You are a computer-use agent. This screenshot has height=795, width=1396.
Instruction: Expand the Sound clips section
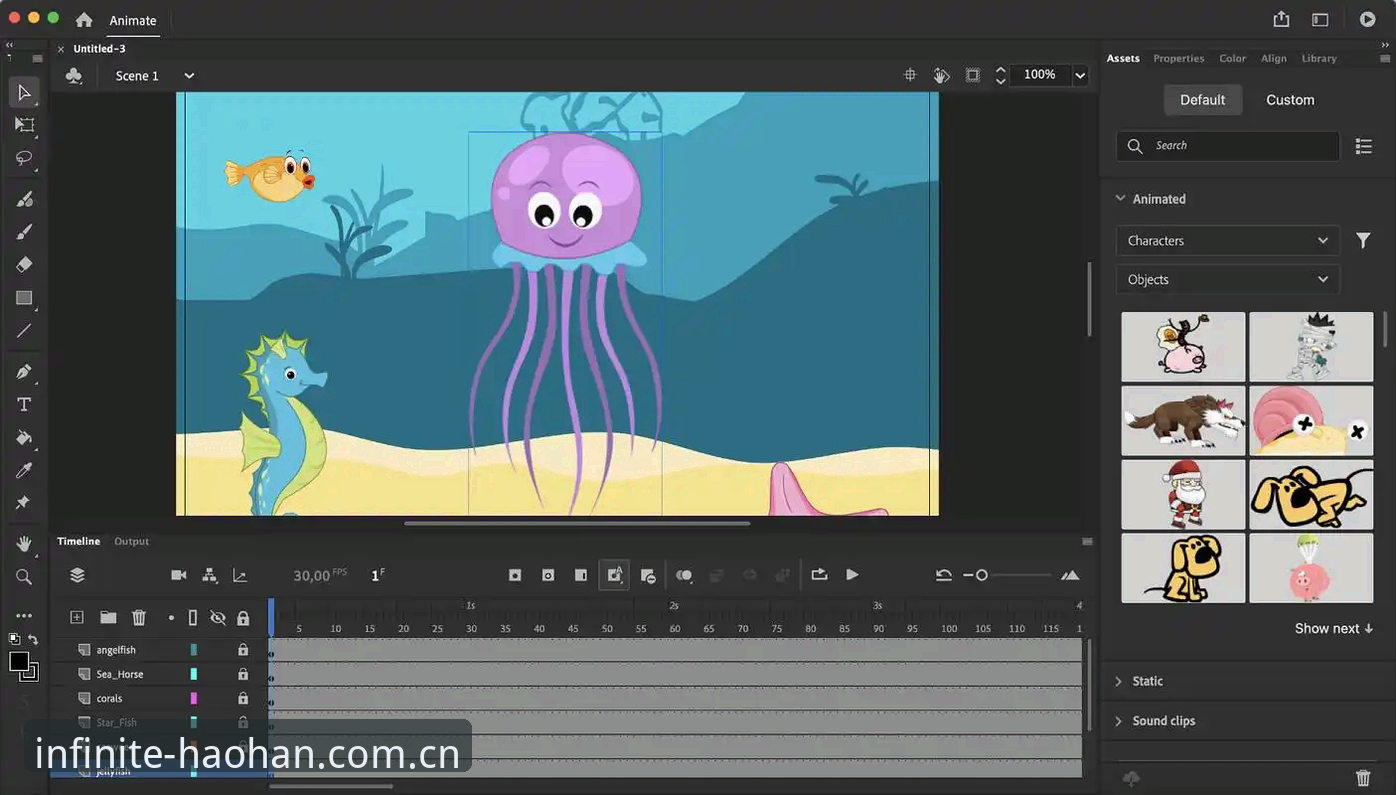click(x=1119, y=721)
